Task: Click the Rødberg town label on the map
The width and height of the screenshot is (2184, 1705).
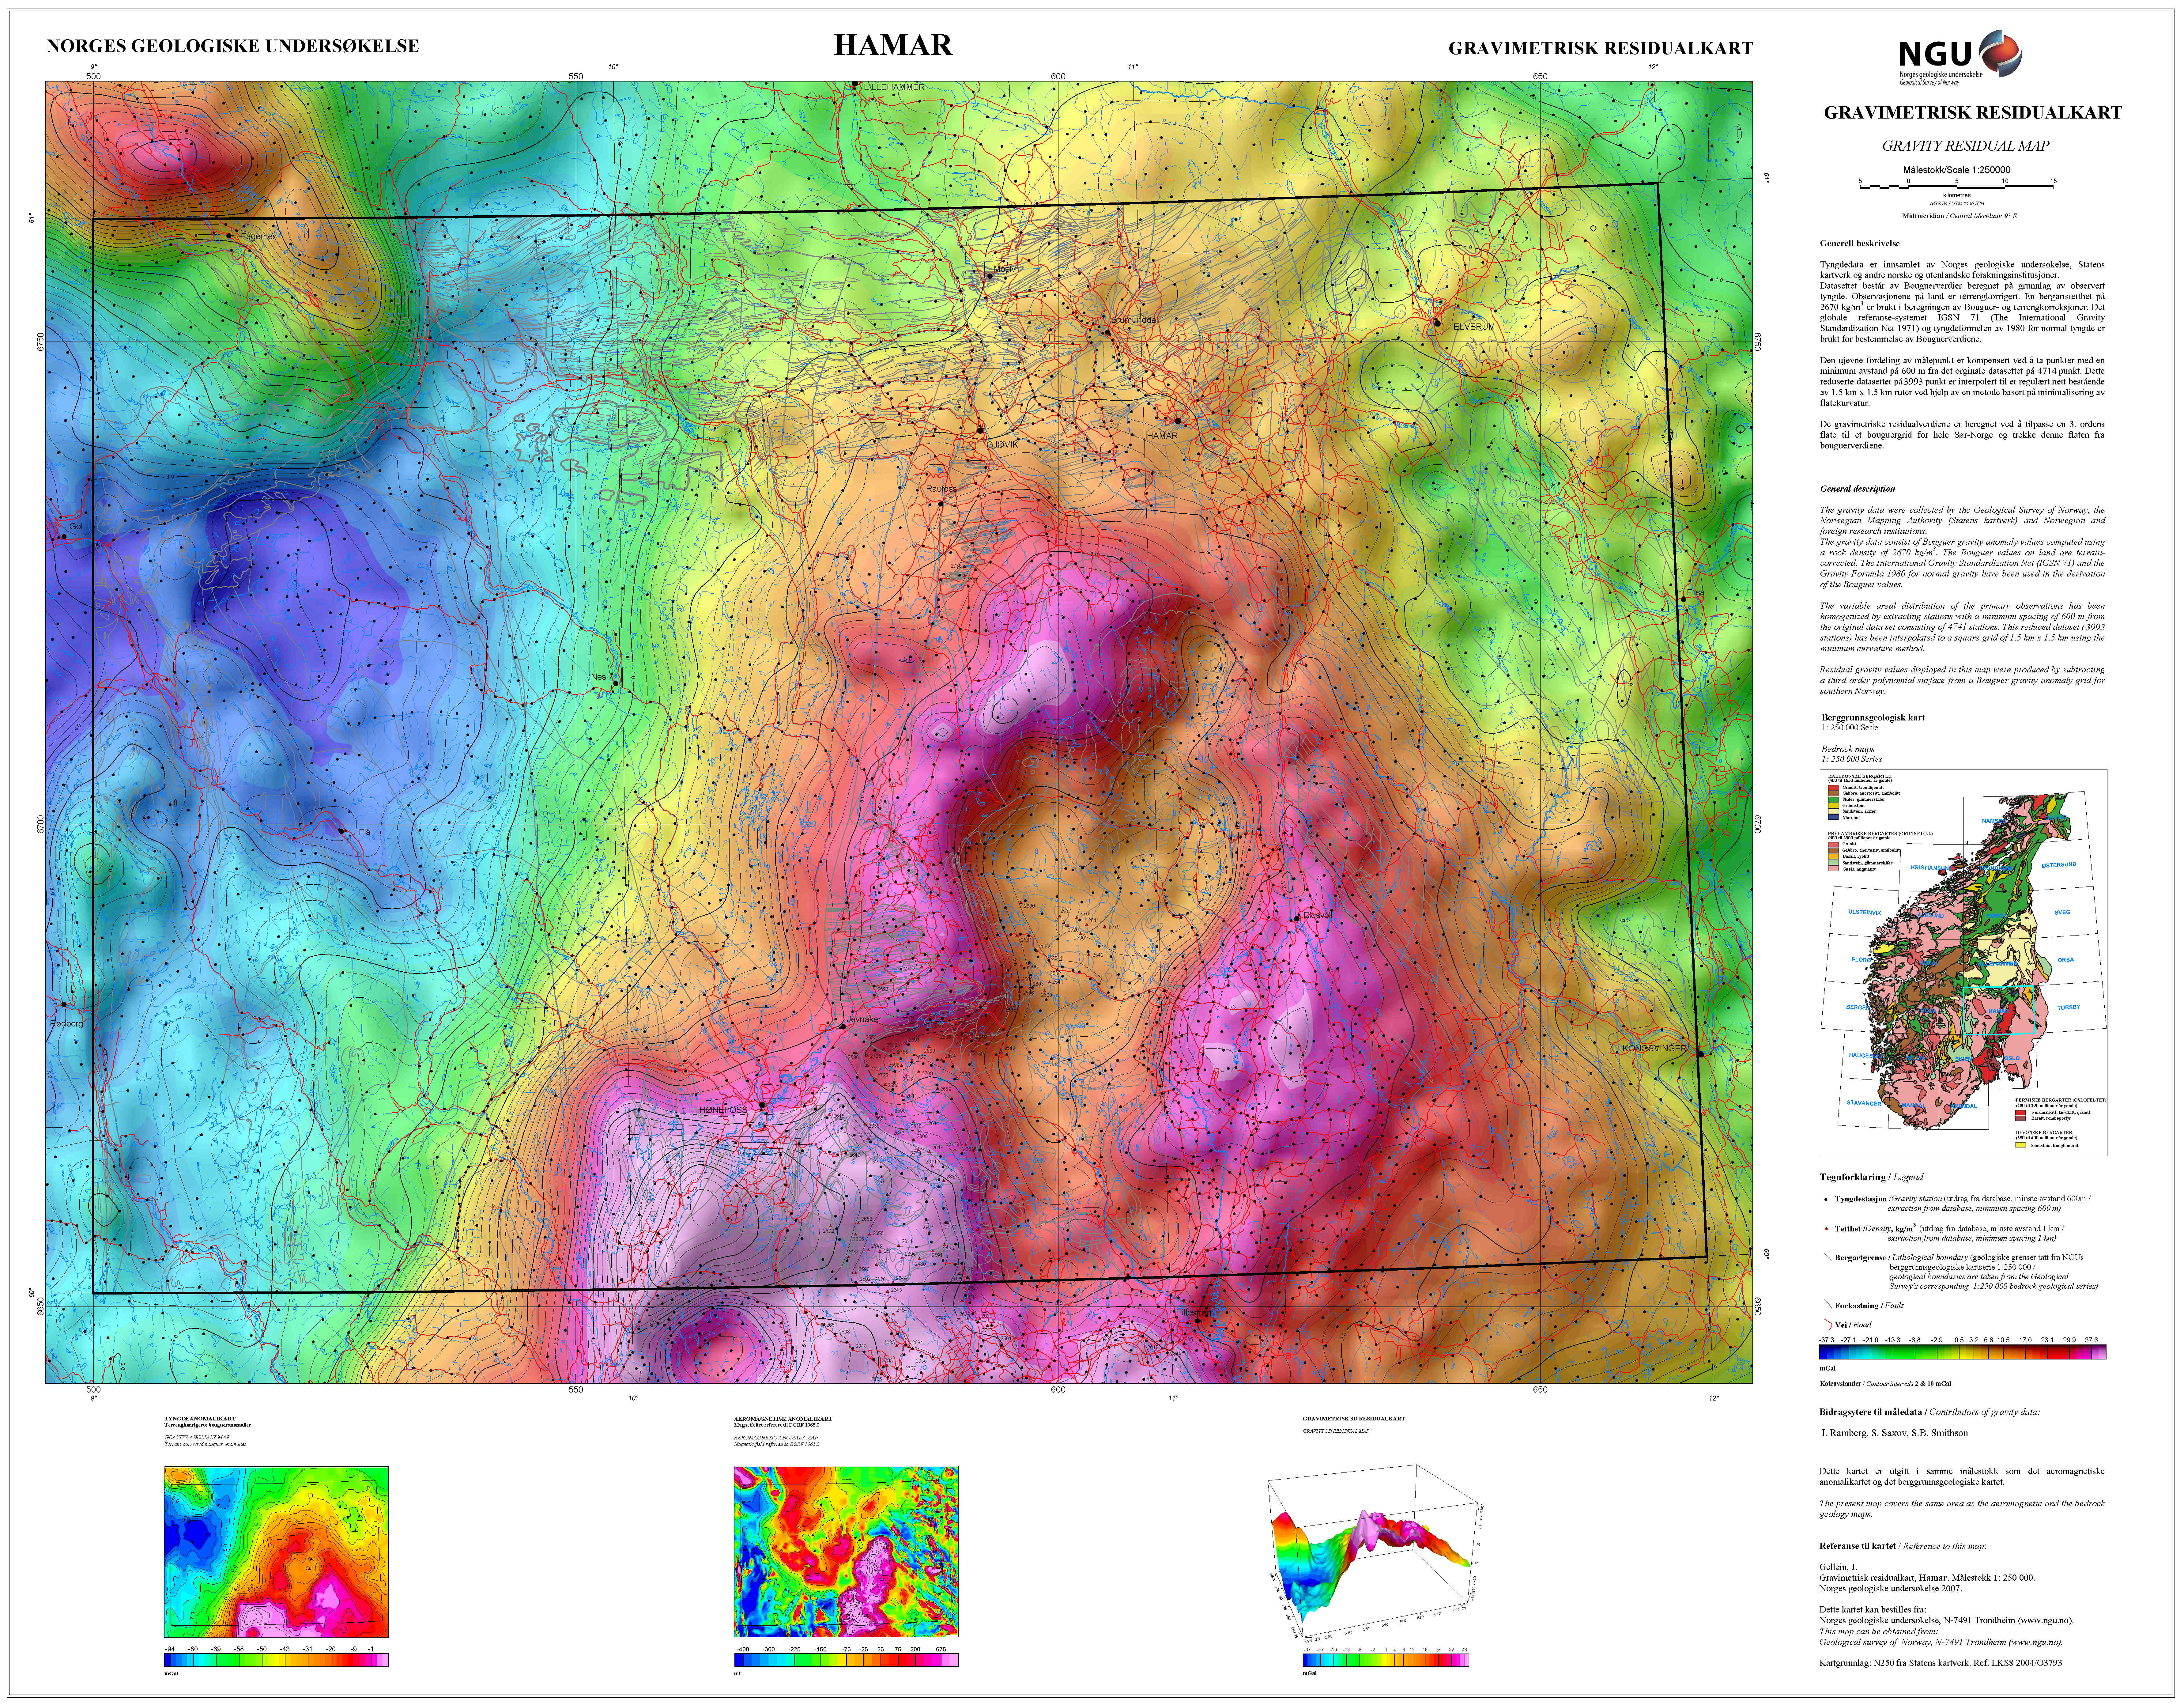Action: click(67, 1024)
